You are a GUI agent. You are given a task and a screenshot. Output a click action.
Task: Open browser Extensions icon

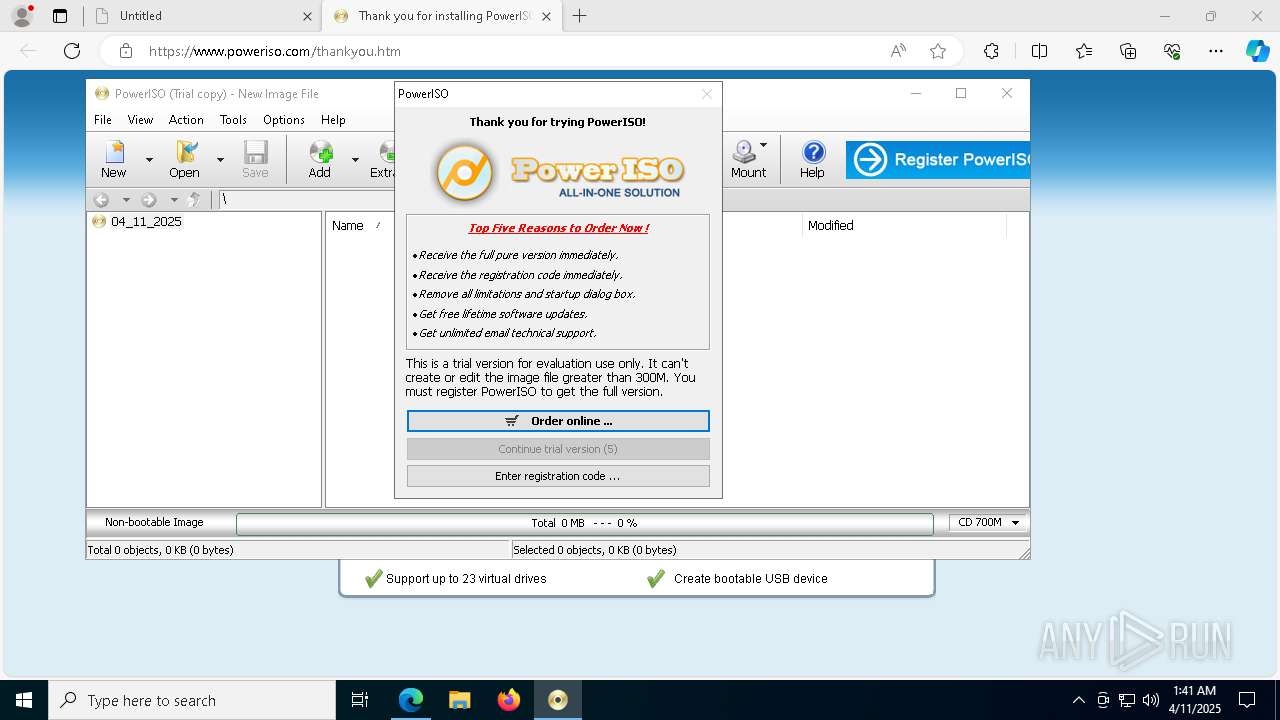coord(991,51)
